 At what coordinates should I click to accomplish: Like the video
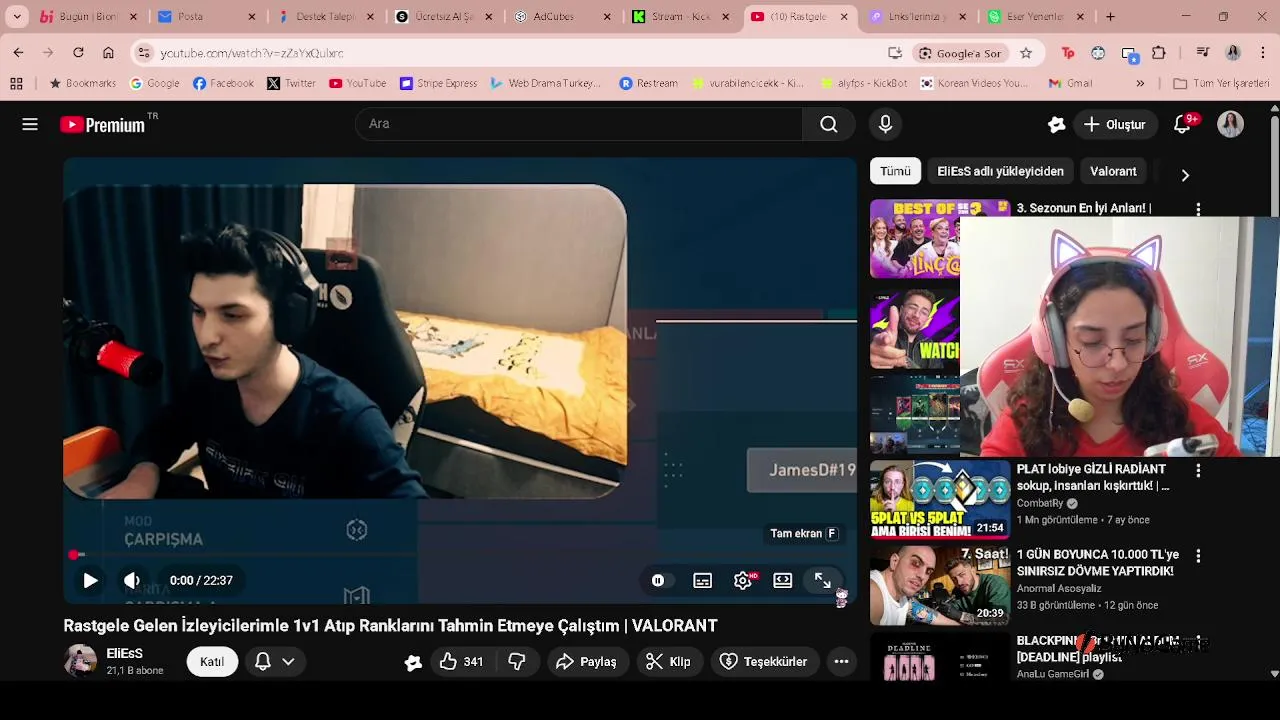(461, 661)
